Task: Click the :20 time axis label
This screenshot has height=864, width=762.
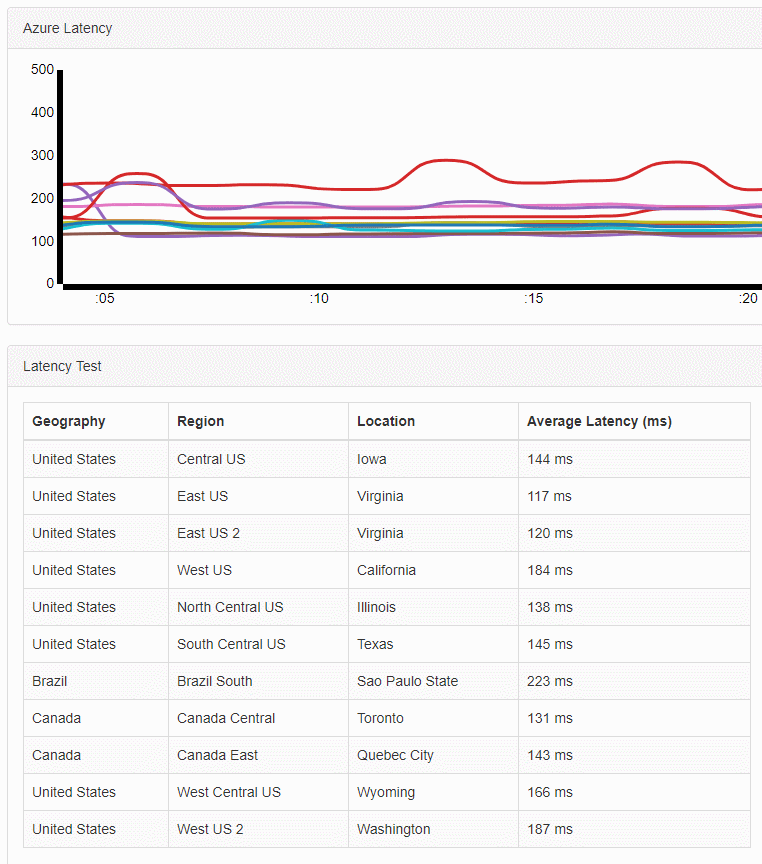Action: click(748, 299)
